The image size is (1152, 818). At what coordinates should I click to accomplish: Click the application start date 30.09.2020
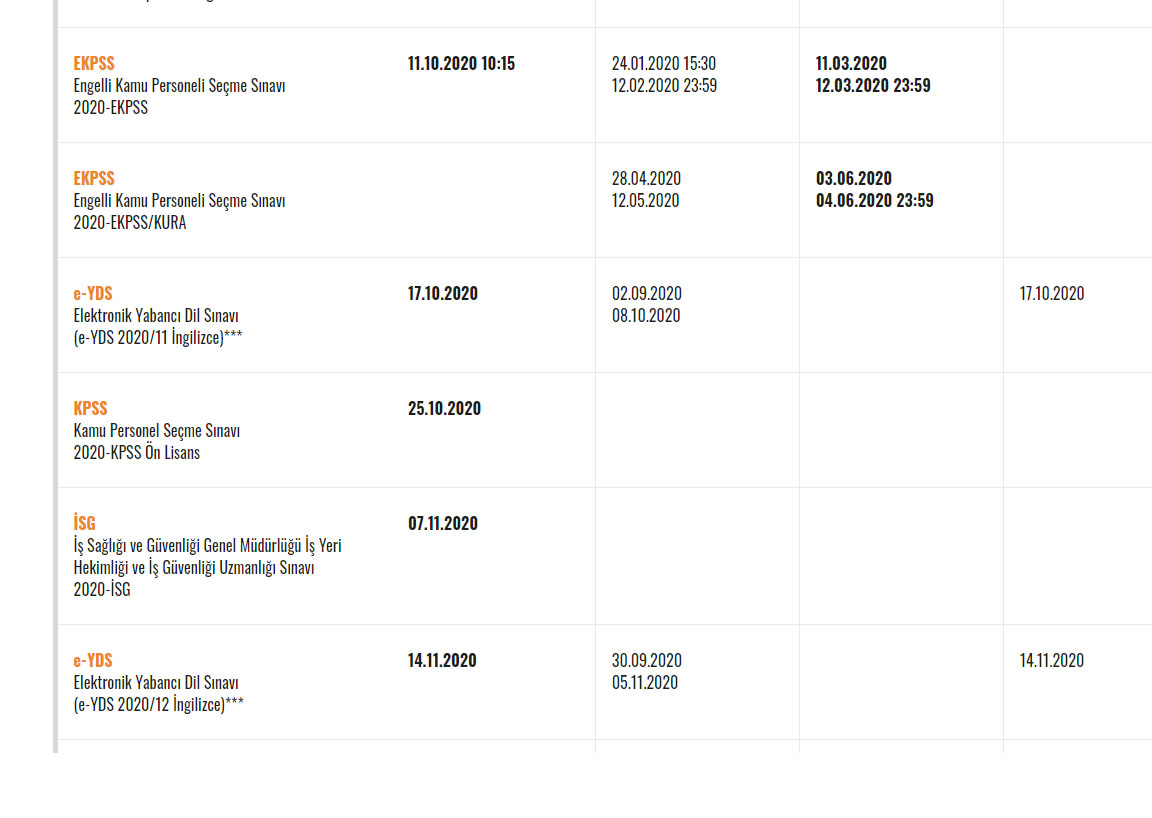click(647, 660)
